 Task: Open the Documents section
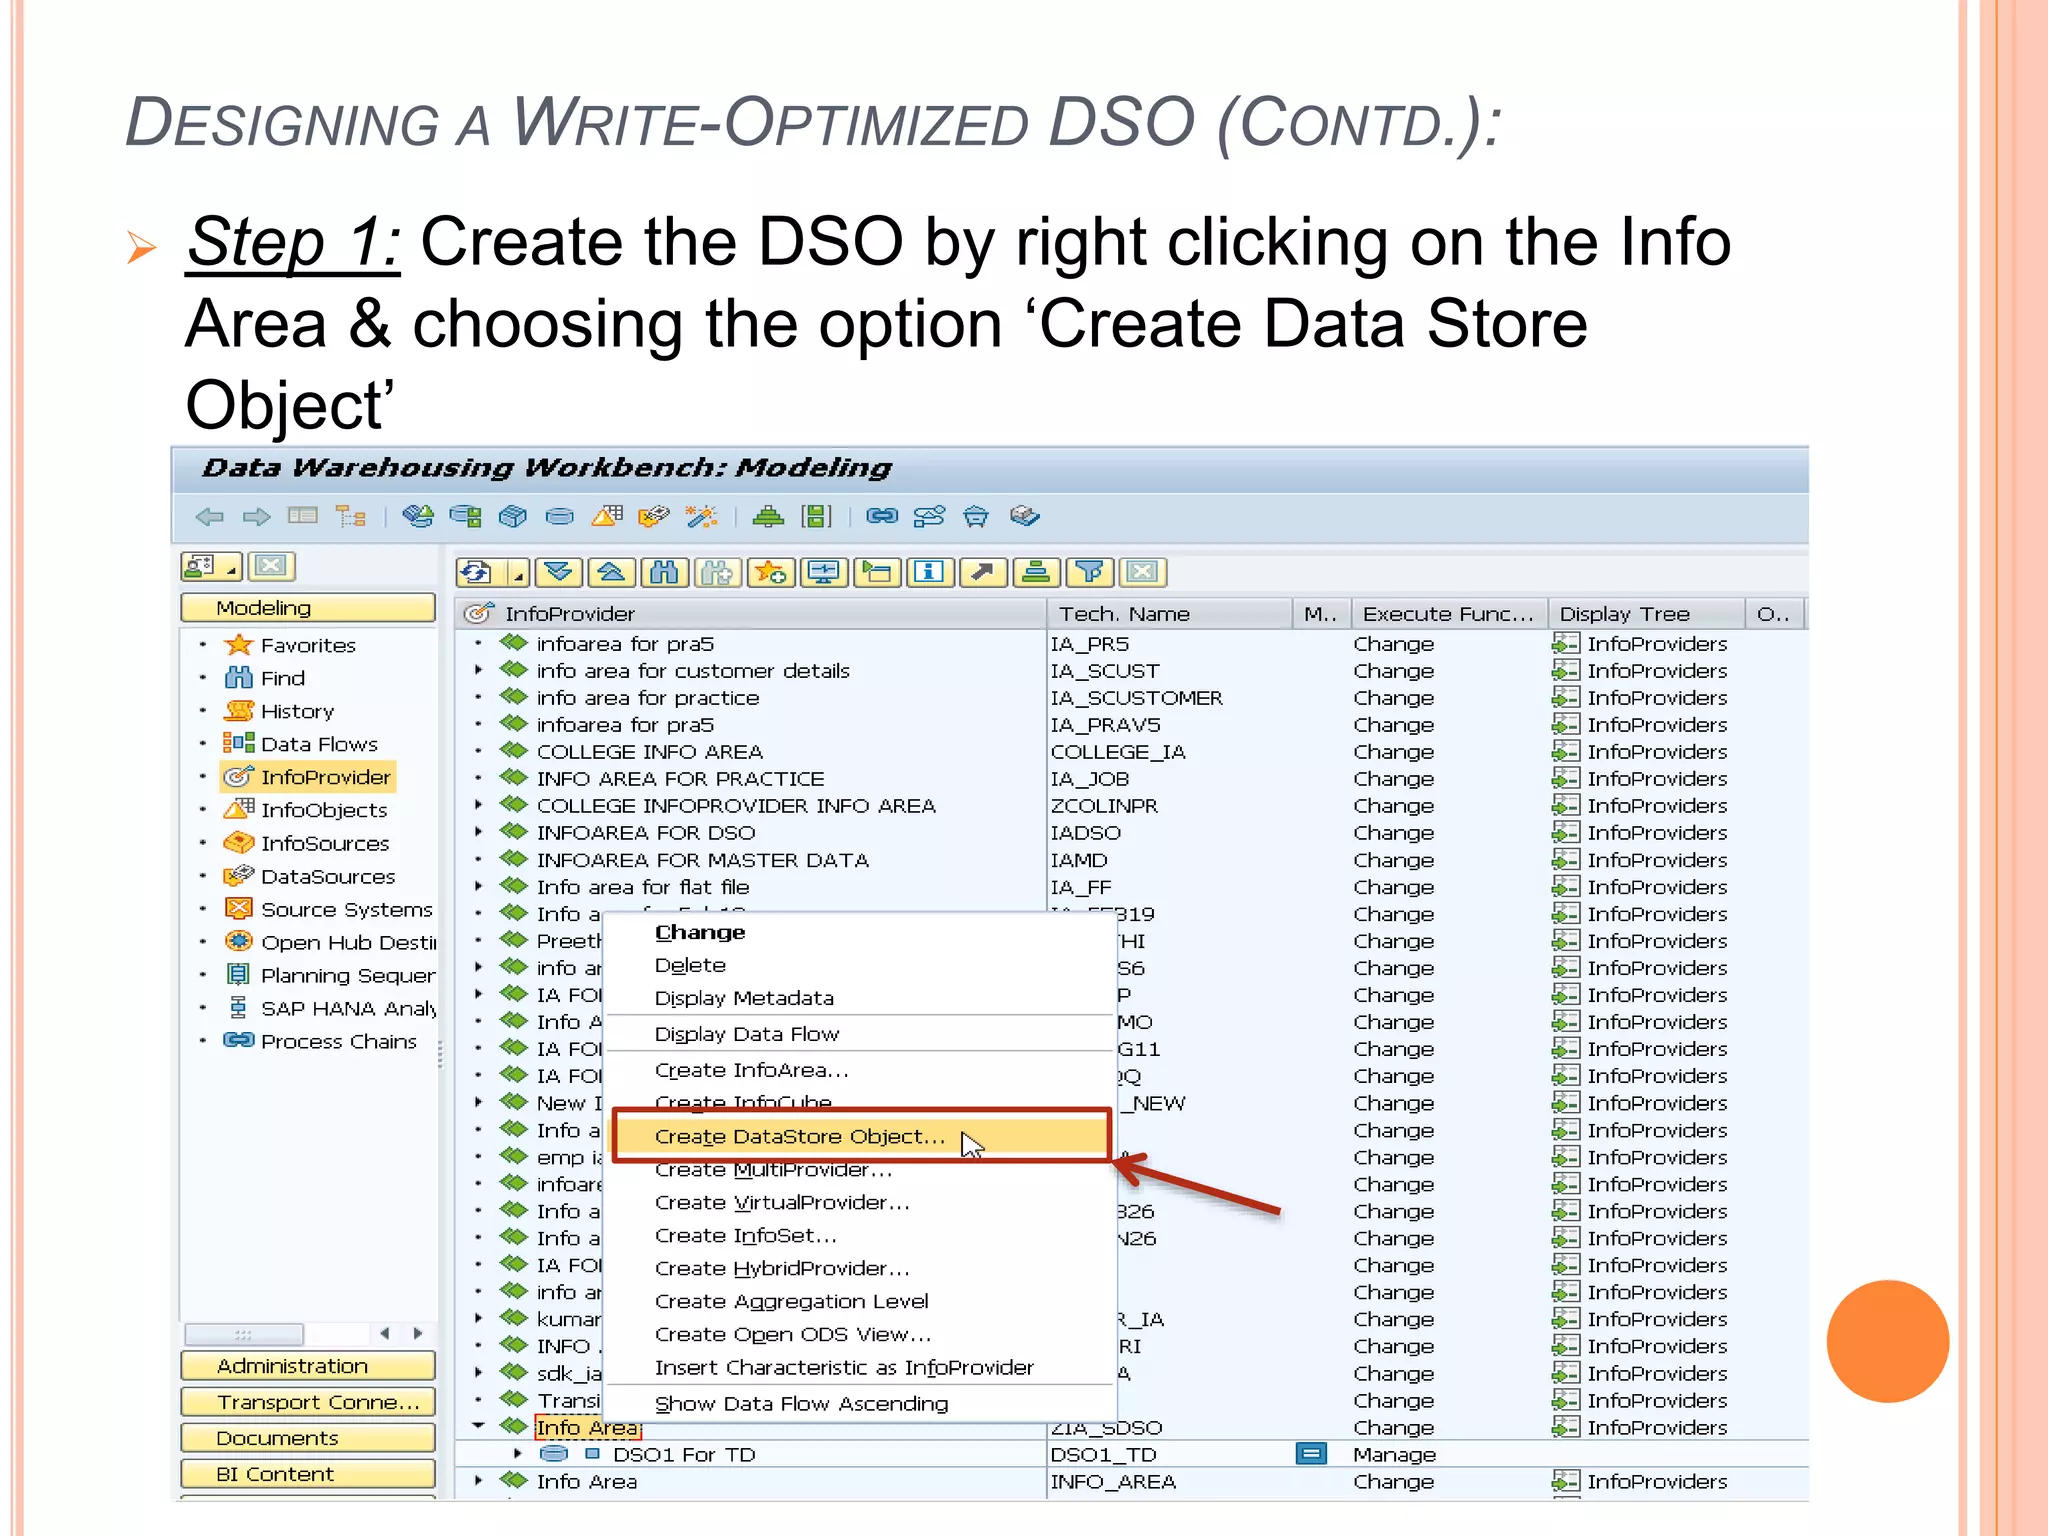pyautogui.click(x=308, y=1437)
